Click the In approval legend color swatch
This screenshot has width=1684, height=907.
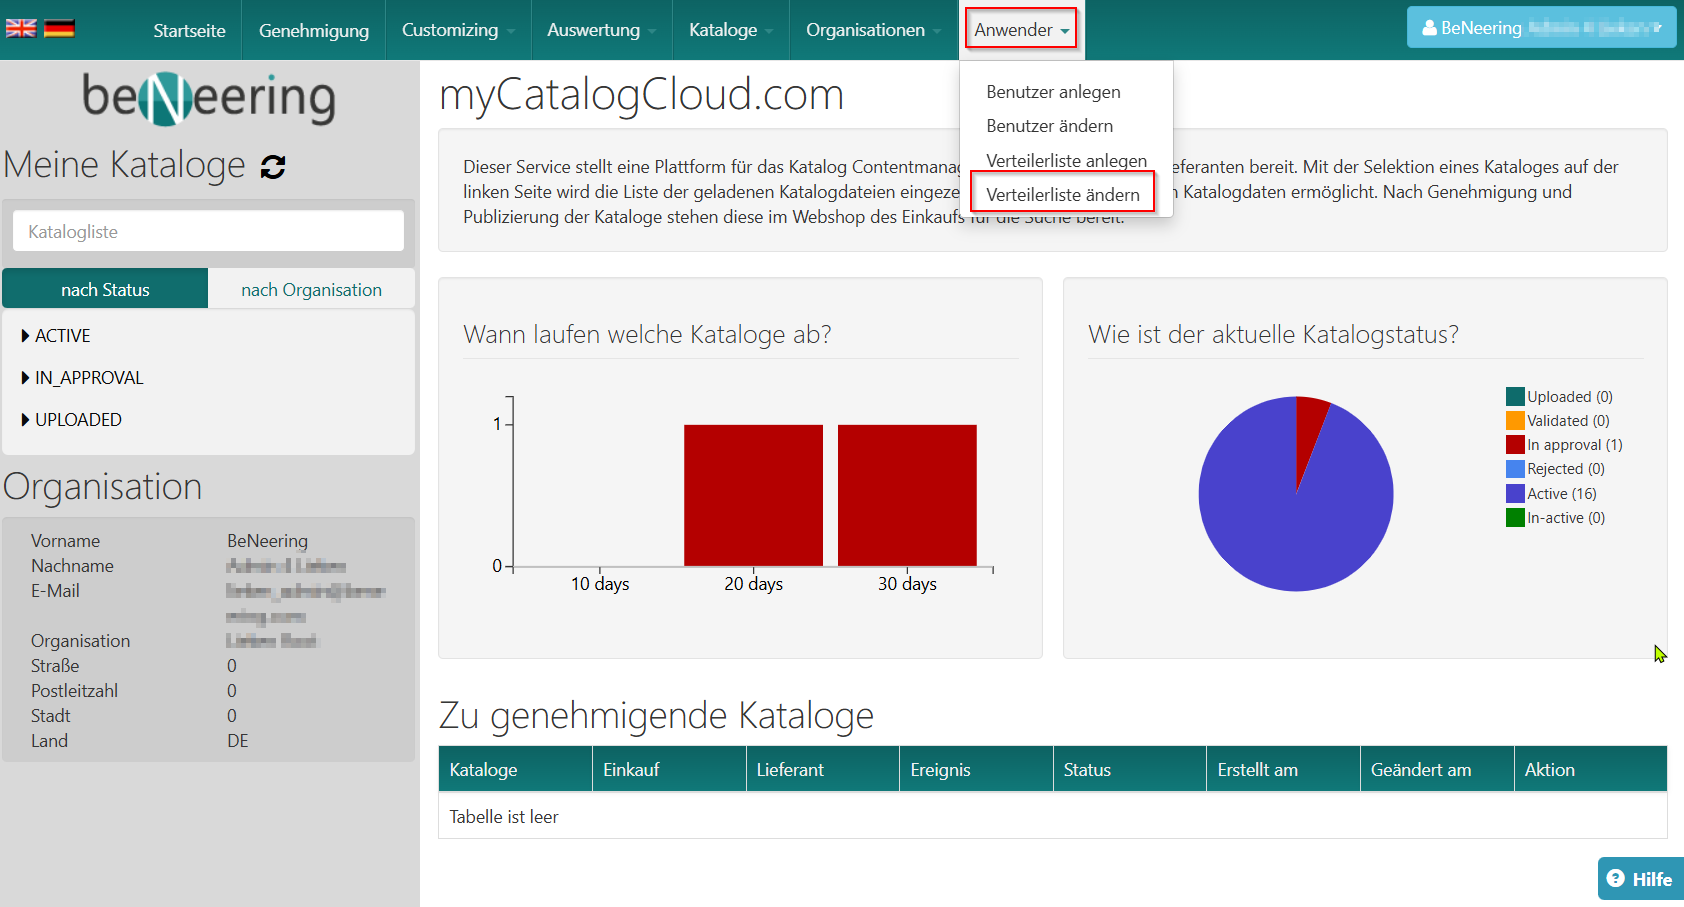click(1515, 445)
